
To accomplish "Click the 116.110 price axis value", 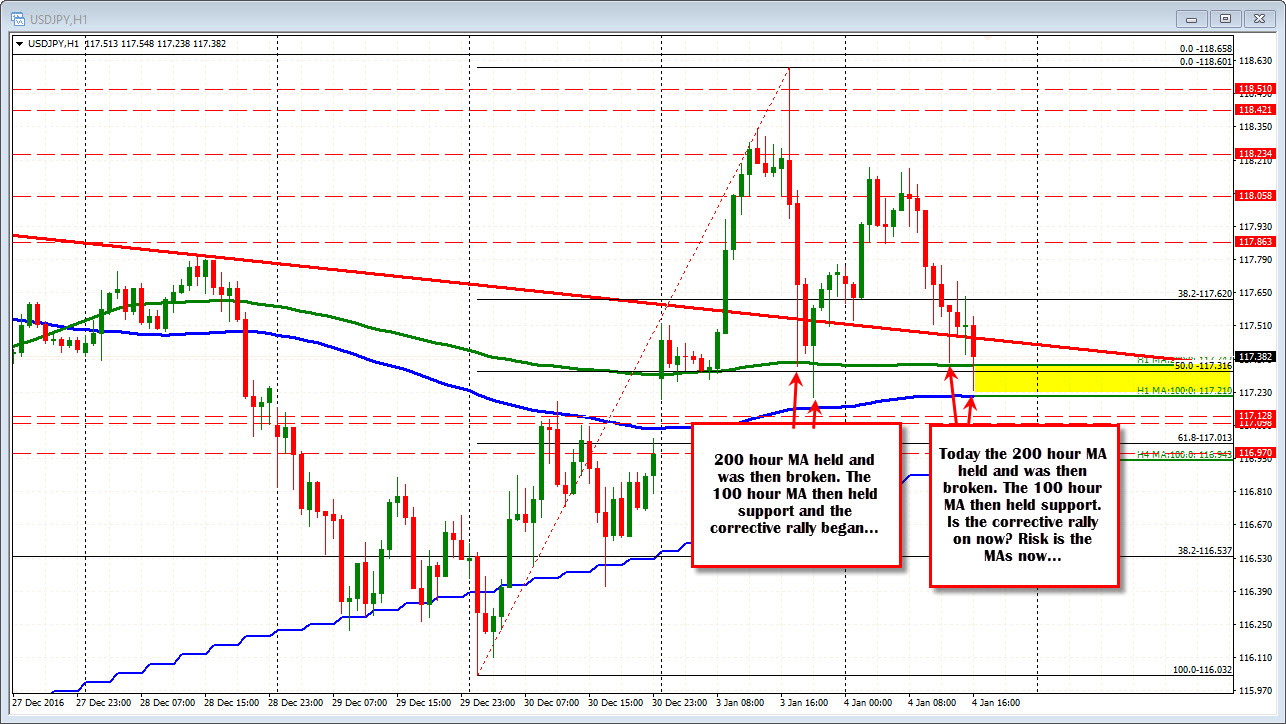I will coord(1254,658).
